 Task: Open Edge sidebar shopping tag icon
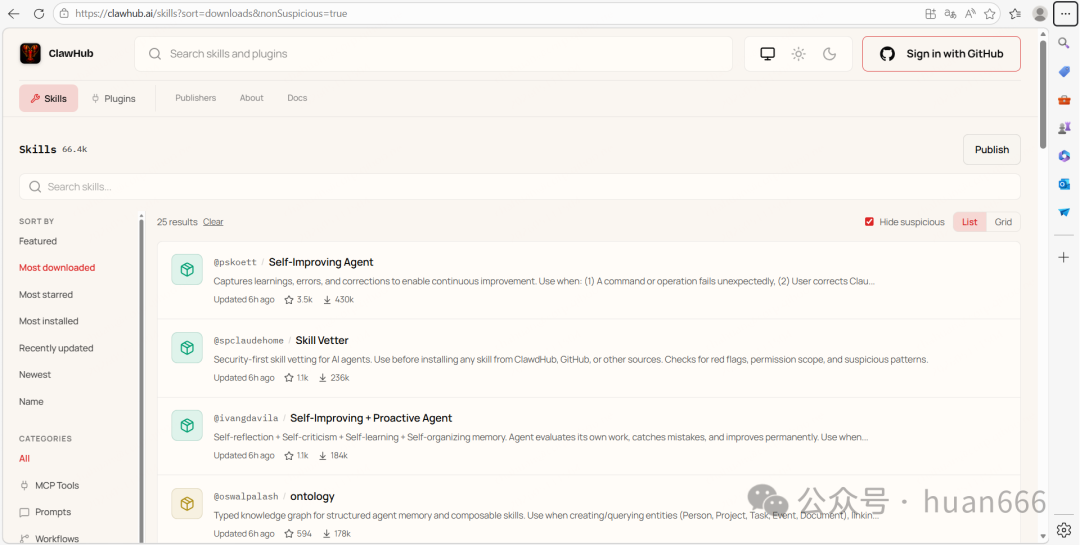[x=1064, y=72]
